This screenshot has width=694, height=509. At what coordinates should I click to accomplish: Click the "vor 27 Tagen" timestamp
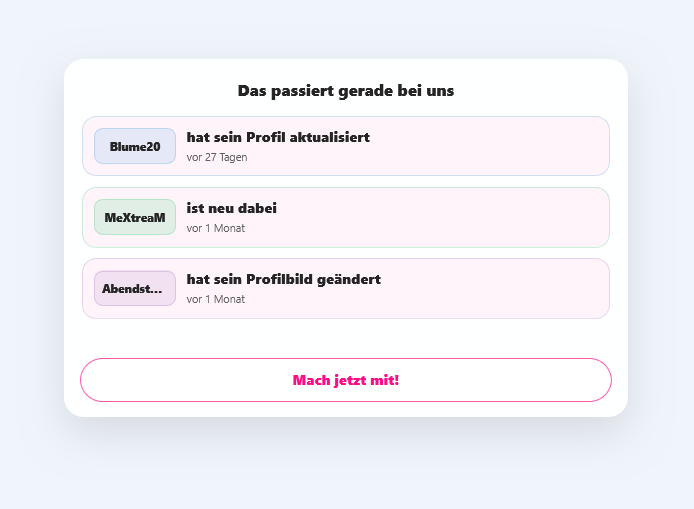(217, 157)
